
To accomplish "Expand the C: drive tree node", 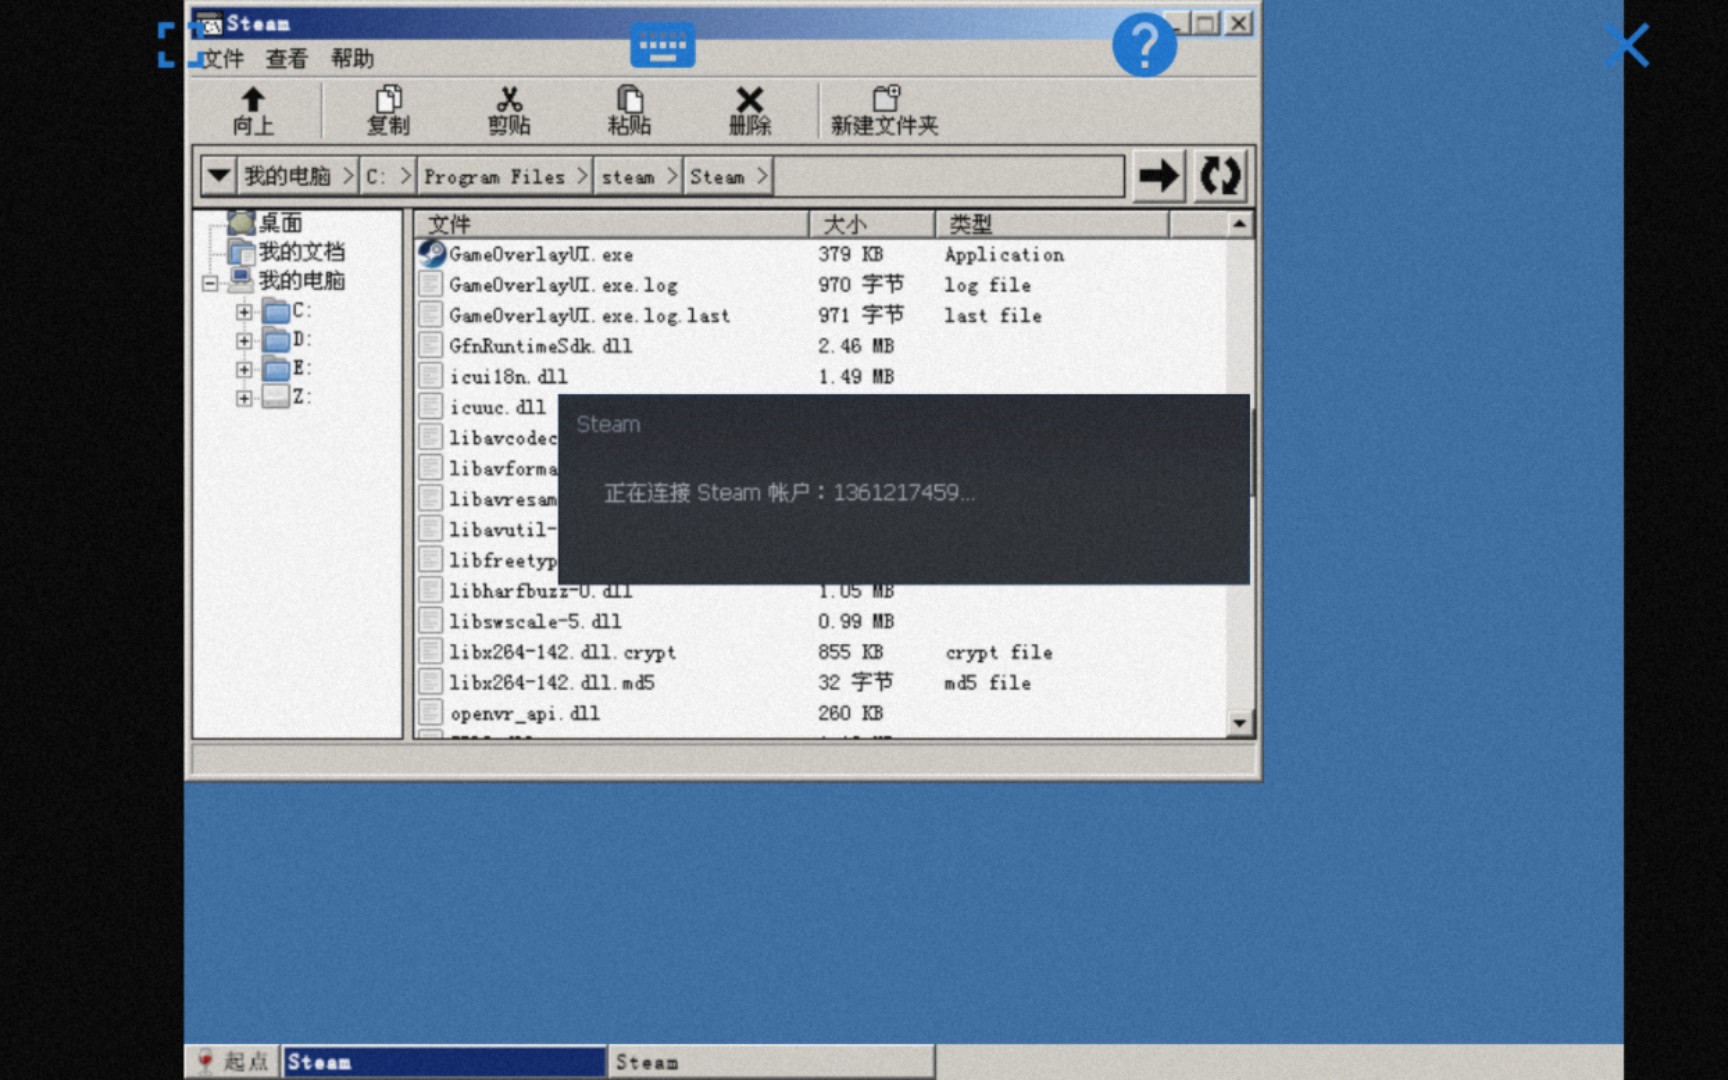I will (244, 312).
